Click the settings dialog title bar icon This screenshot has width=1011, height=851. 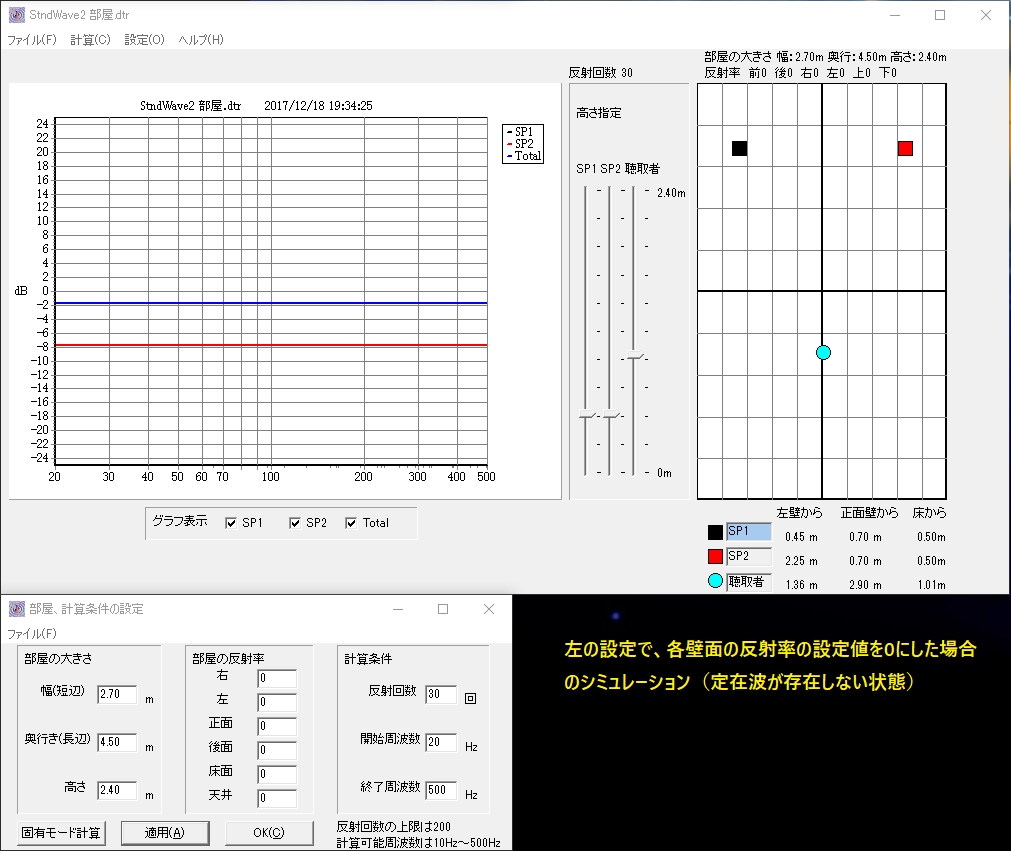point(17,609)
